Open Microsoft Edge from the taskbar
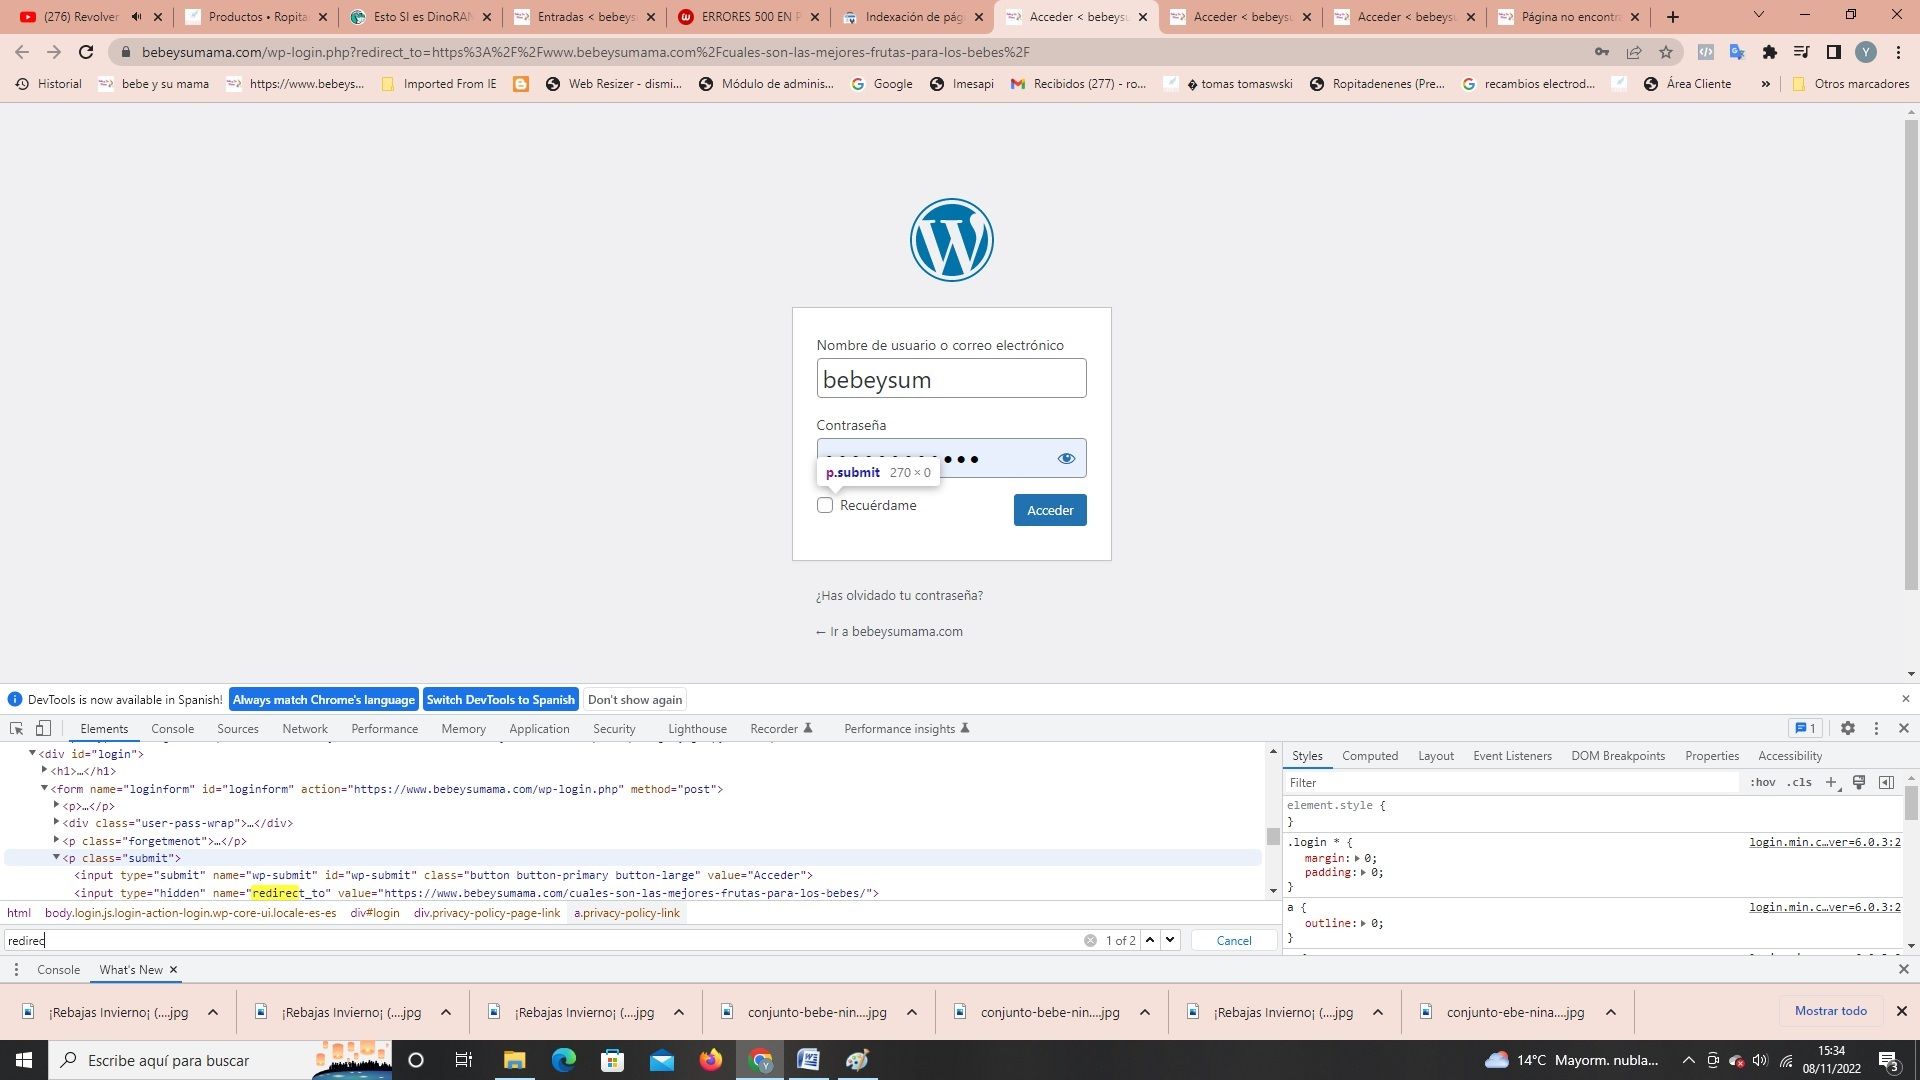Viewport: 1920px width, 1080px height. [564, 1060]
